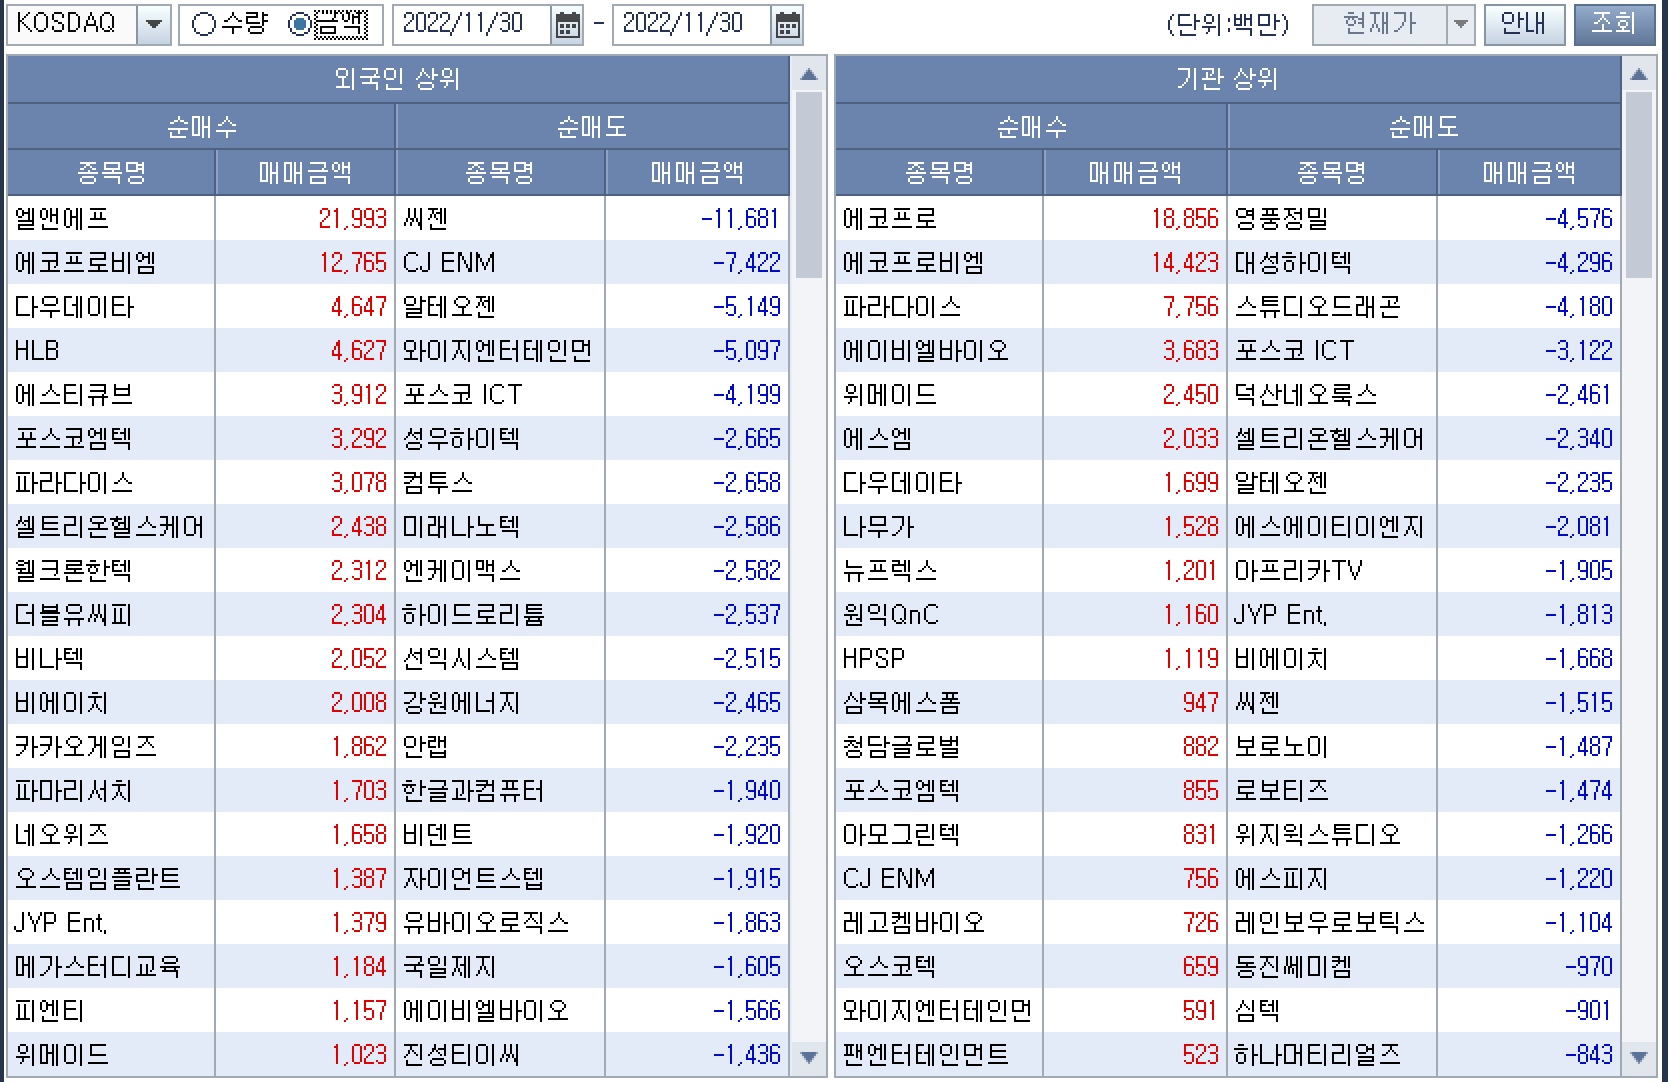
Task: Select the 수량 radio button
Action: (203, 25)
